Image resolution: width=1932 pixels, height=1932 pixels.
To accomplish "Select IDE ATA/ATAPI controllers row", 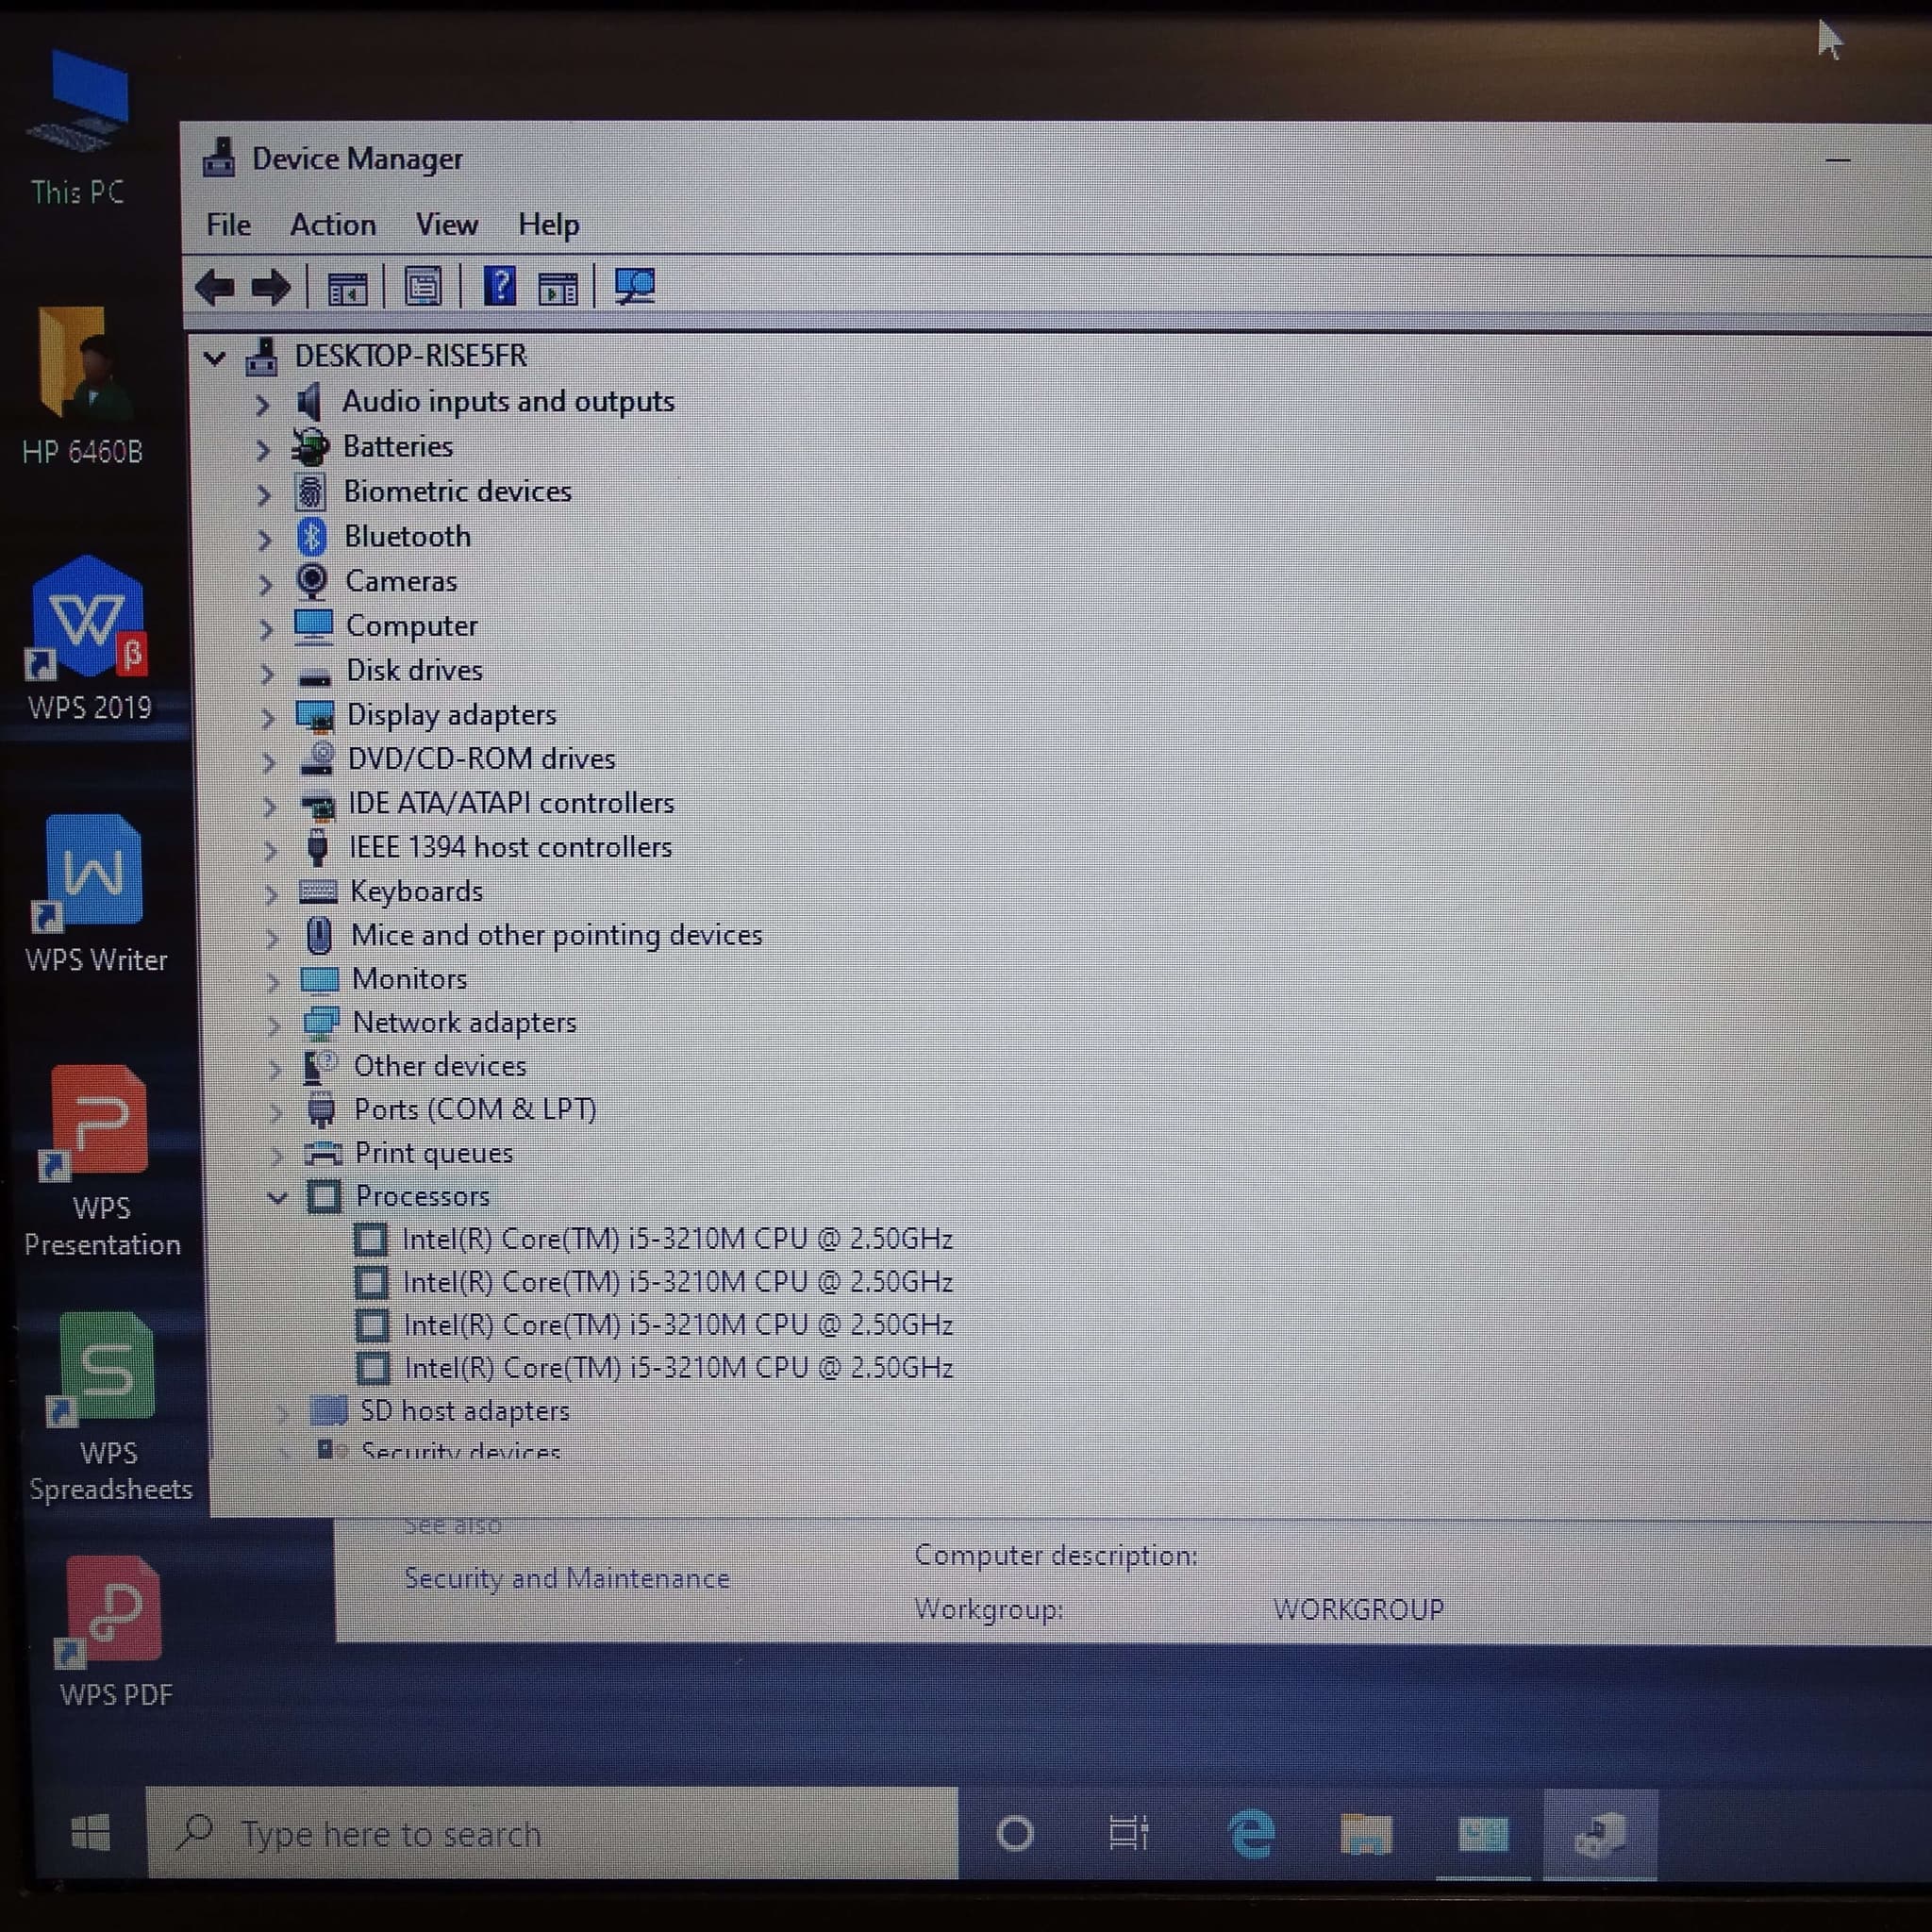I will (x=511, y=803).
